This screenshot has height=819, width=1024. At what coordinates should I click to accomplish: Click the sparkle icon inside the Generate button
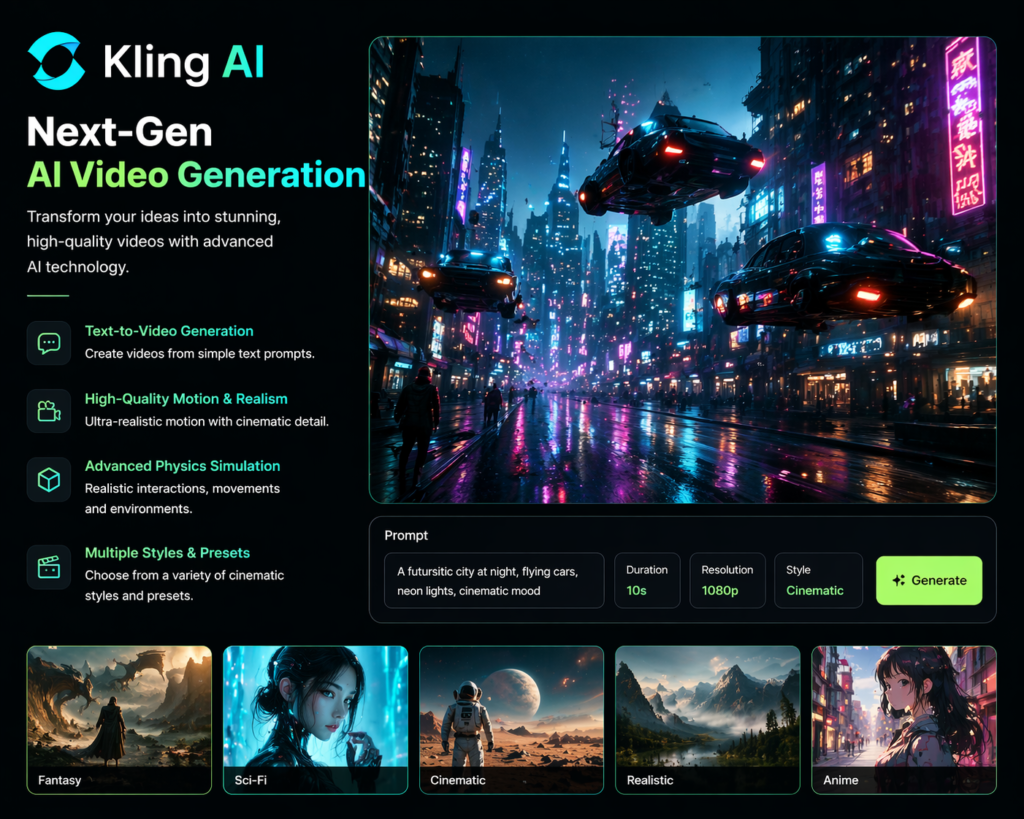coord(898,580)
